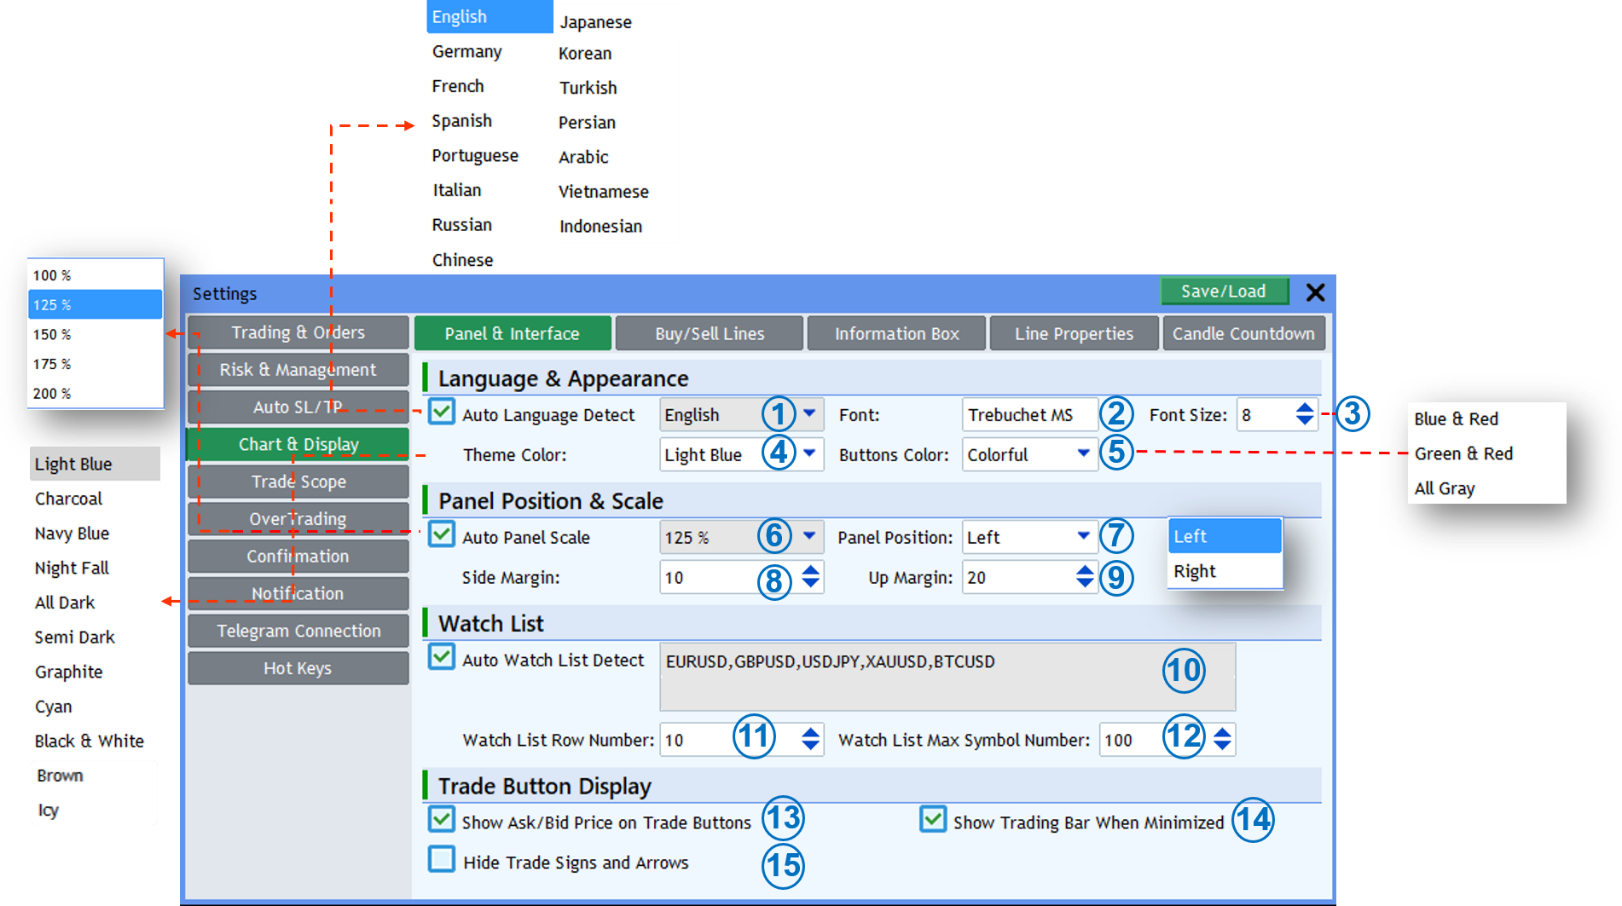This screenshot has height=906, width=1622.
Task: Open Telegram Connection section
Action: pos(298,631)
